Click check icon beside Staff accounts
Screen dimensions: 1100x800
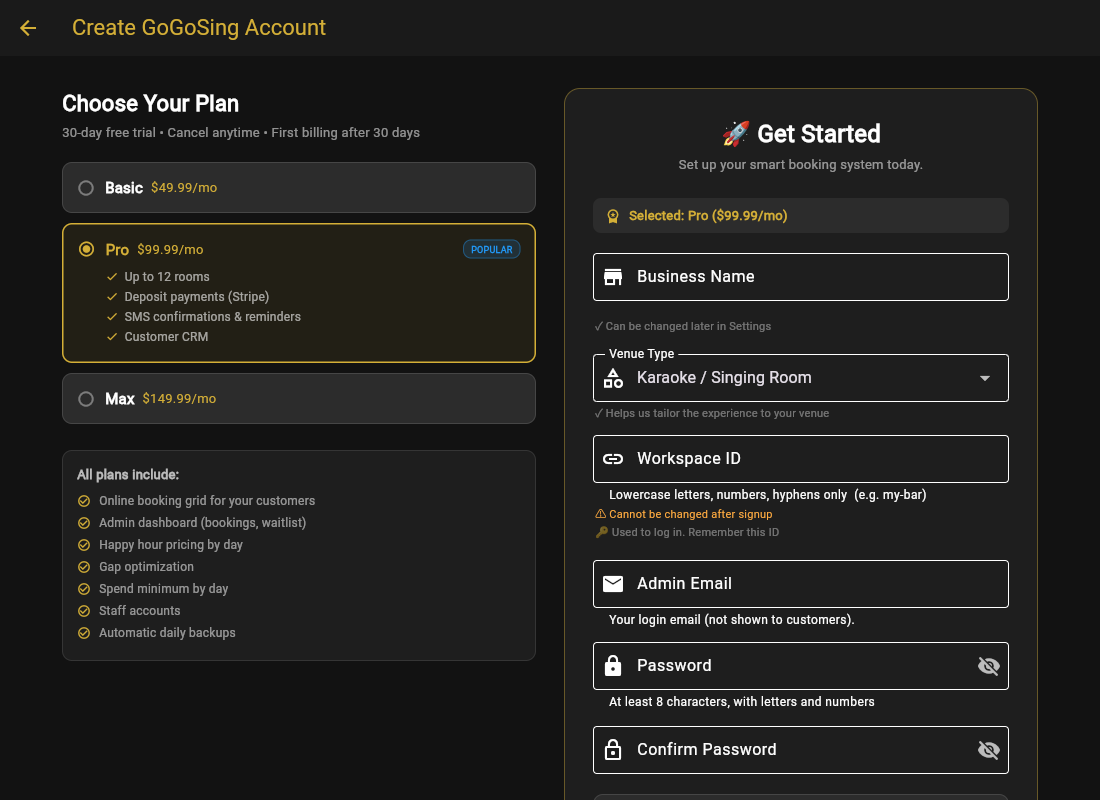[84, 611]
